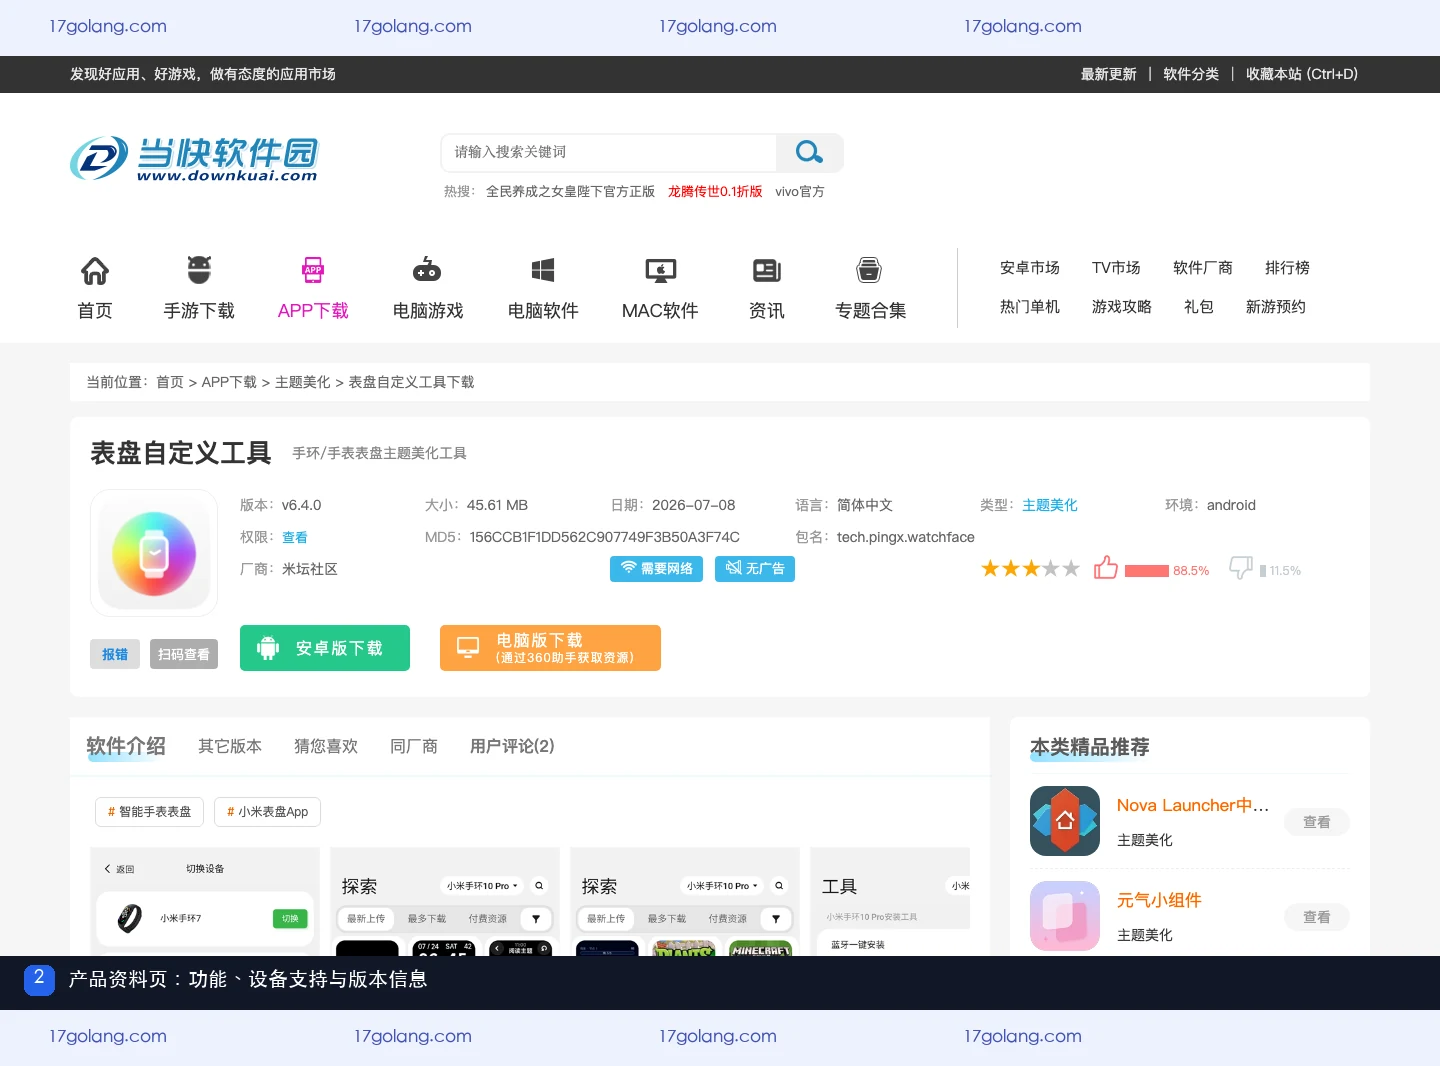Click 需要网络 badge
The height and width of the screenshot is (1066, 1440).
(656, 568)
